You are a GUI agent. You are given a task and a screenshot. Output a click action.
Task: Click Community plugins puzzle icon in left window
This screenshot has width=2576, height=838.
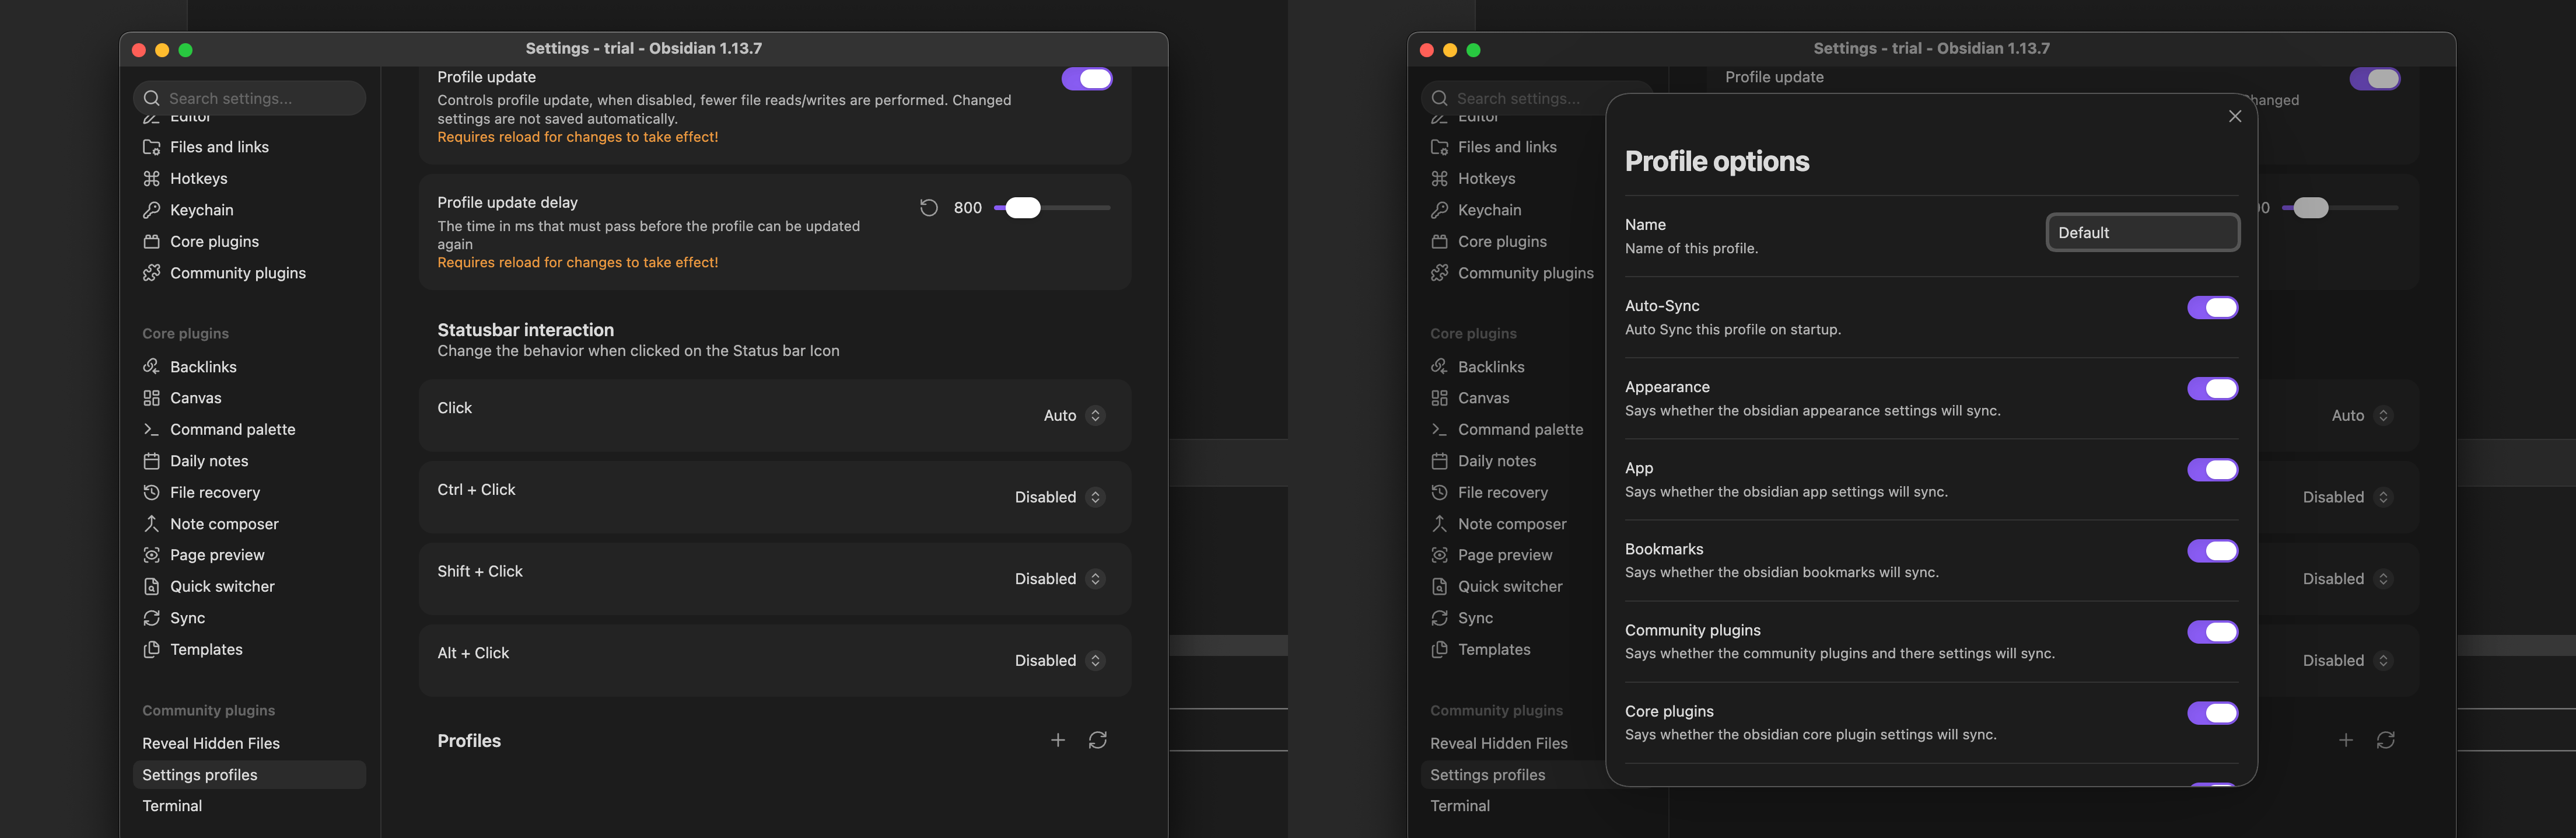pos(151,273)
